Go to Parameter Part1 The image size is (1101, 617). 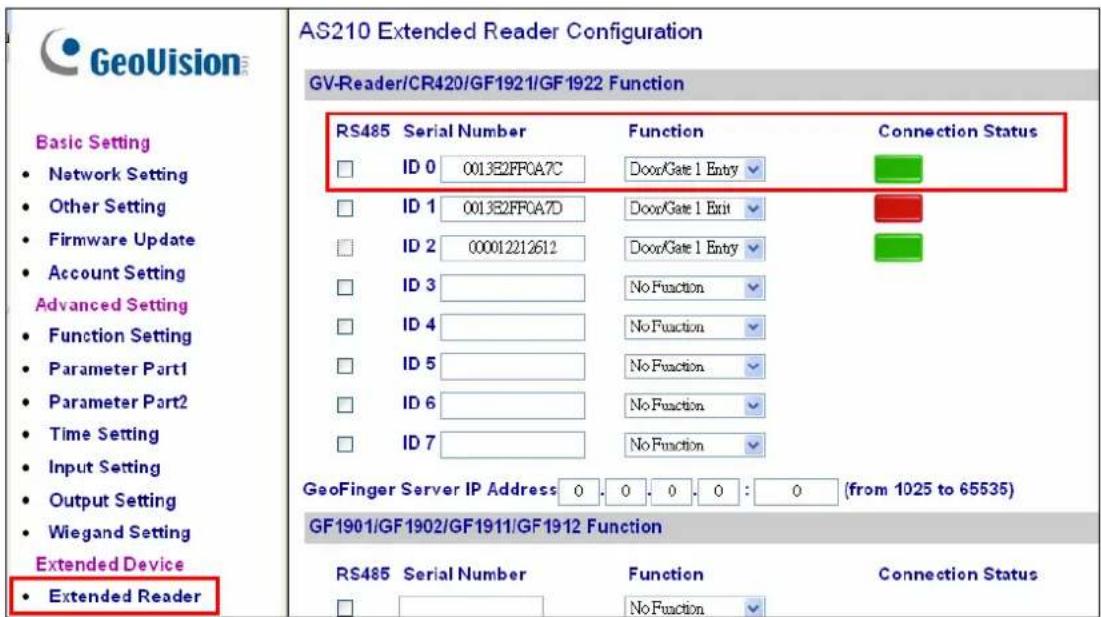pyautogui.click(x=118, y=369)
